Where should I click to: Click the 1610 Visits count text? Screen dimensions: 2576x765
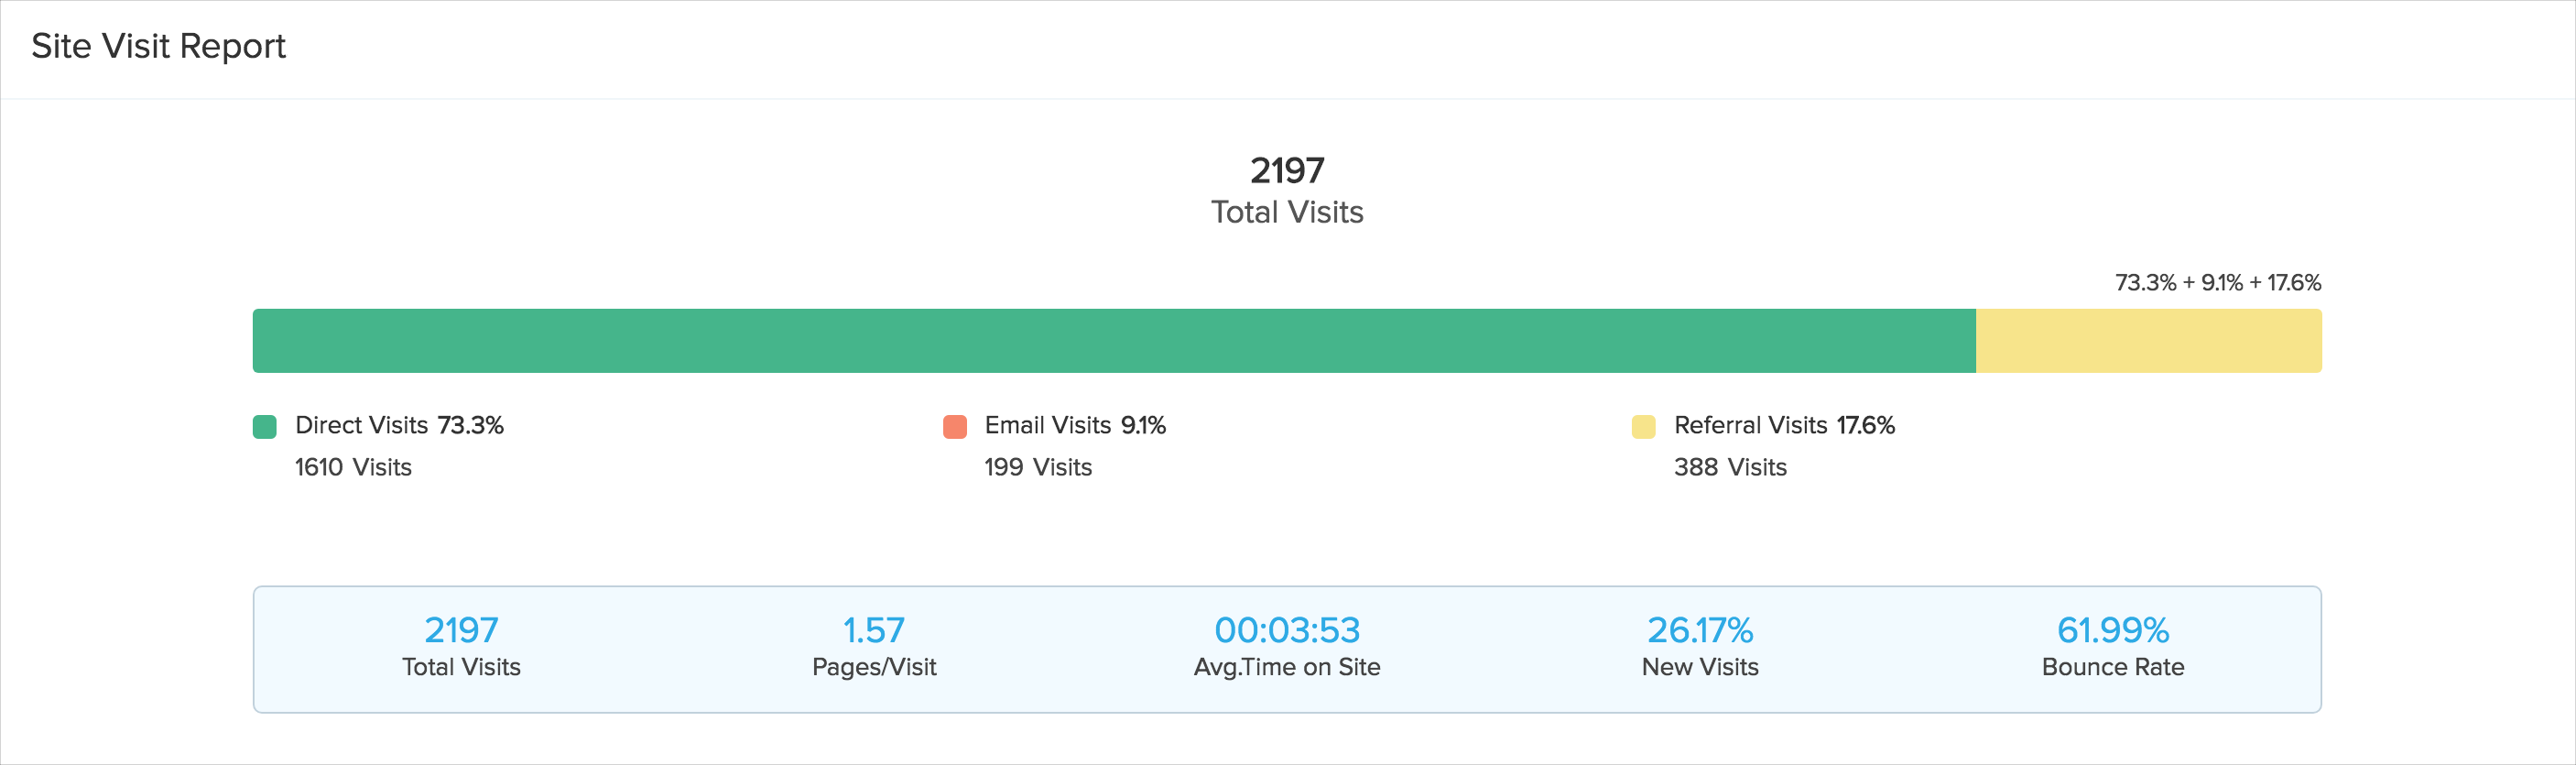353,467
